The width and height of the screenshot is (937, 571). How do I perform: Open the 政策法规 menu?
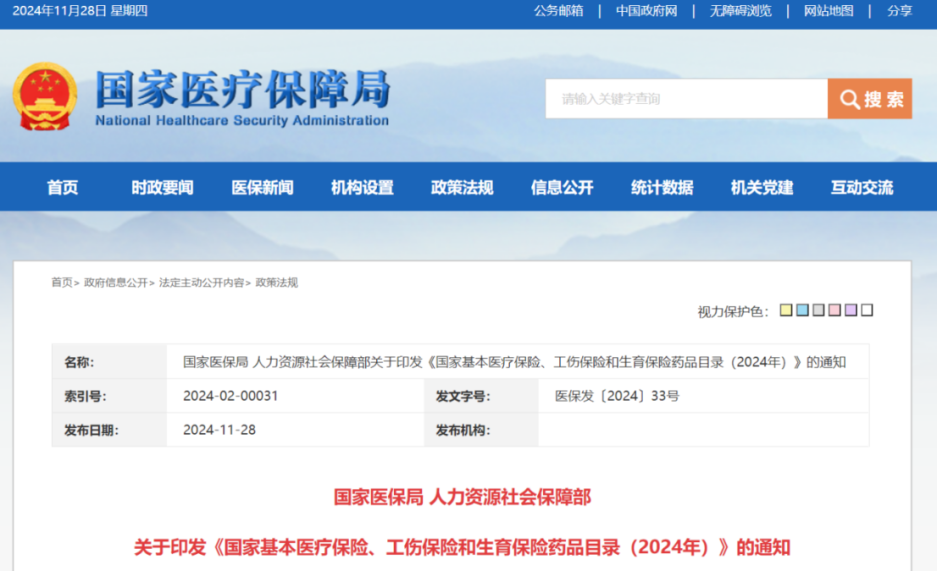462,188
